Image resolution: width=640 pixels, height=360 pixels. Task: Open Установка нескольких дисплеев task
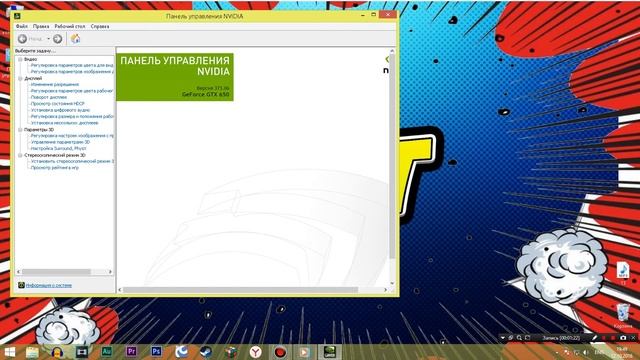click(64, 122)
